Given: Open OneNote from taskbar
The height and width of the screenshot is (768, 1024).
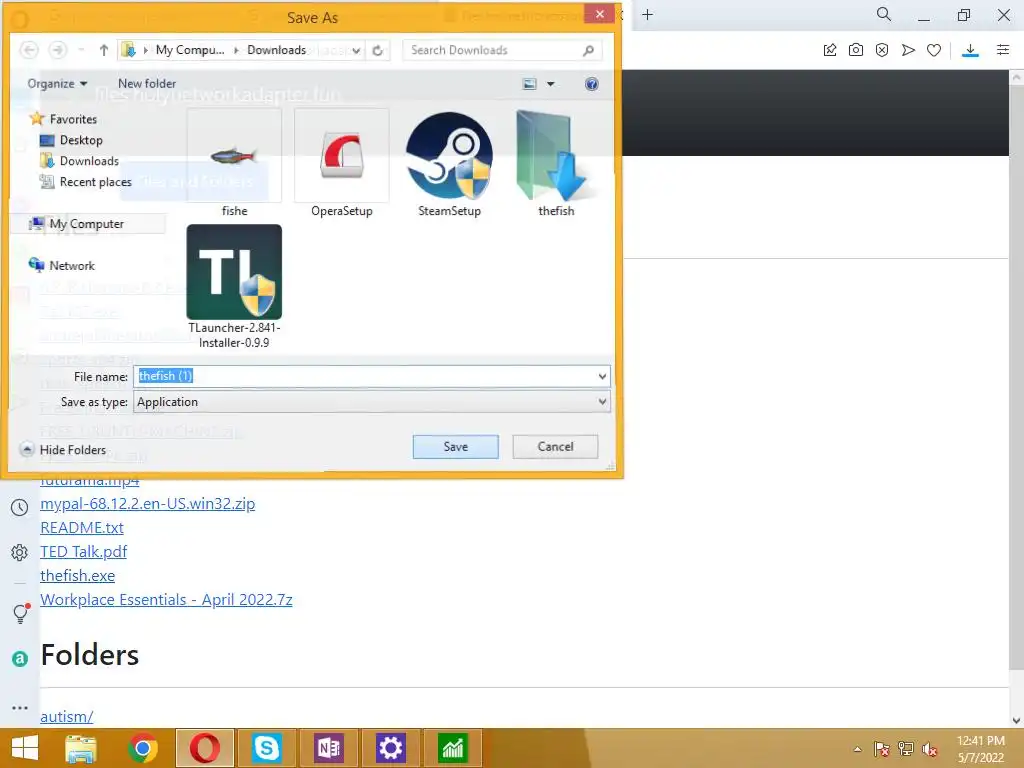Looking at the screenshot, I should [328, 748].
